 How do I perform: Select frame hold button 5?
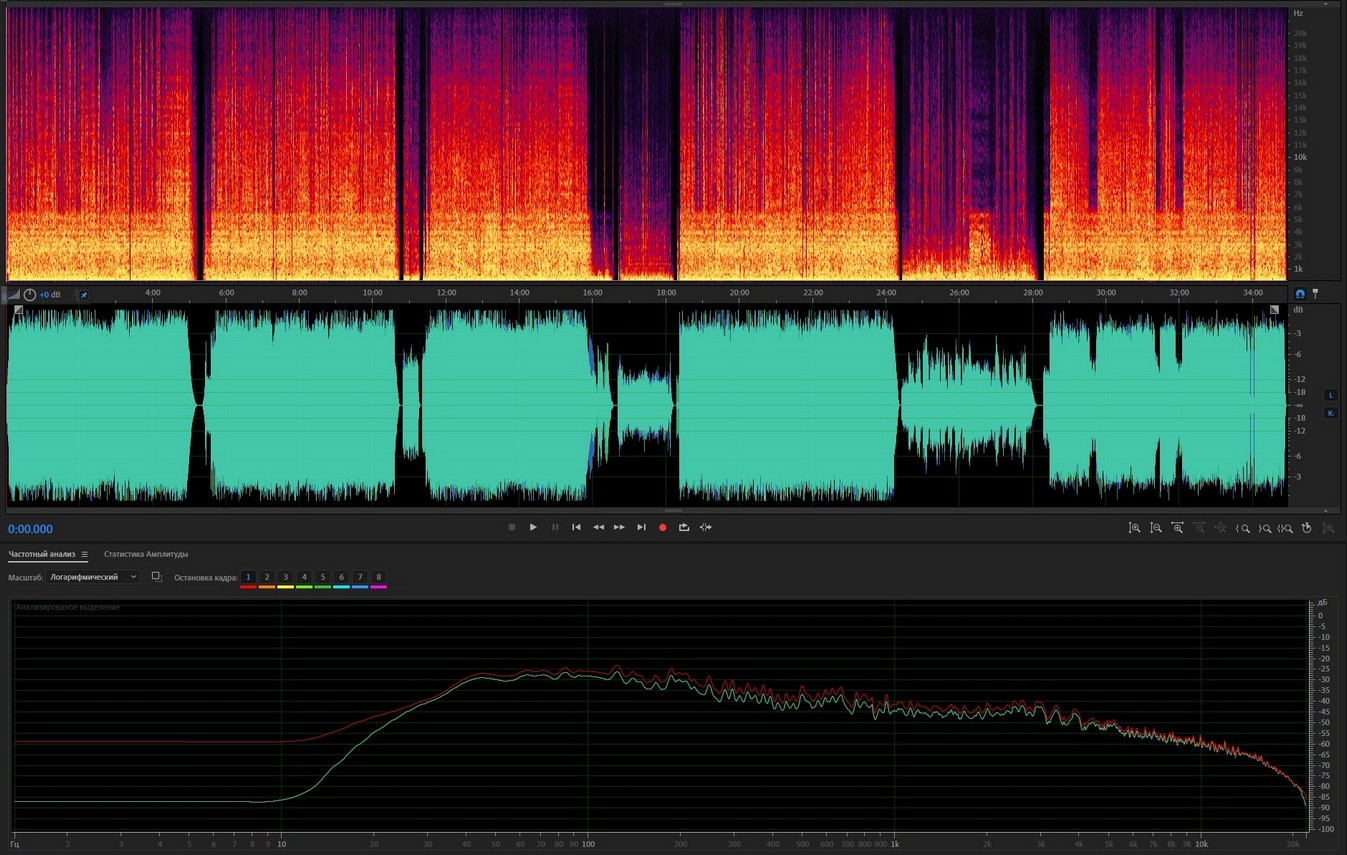tap(322, 577)
